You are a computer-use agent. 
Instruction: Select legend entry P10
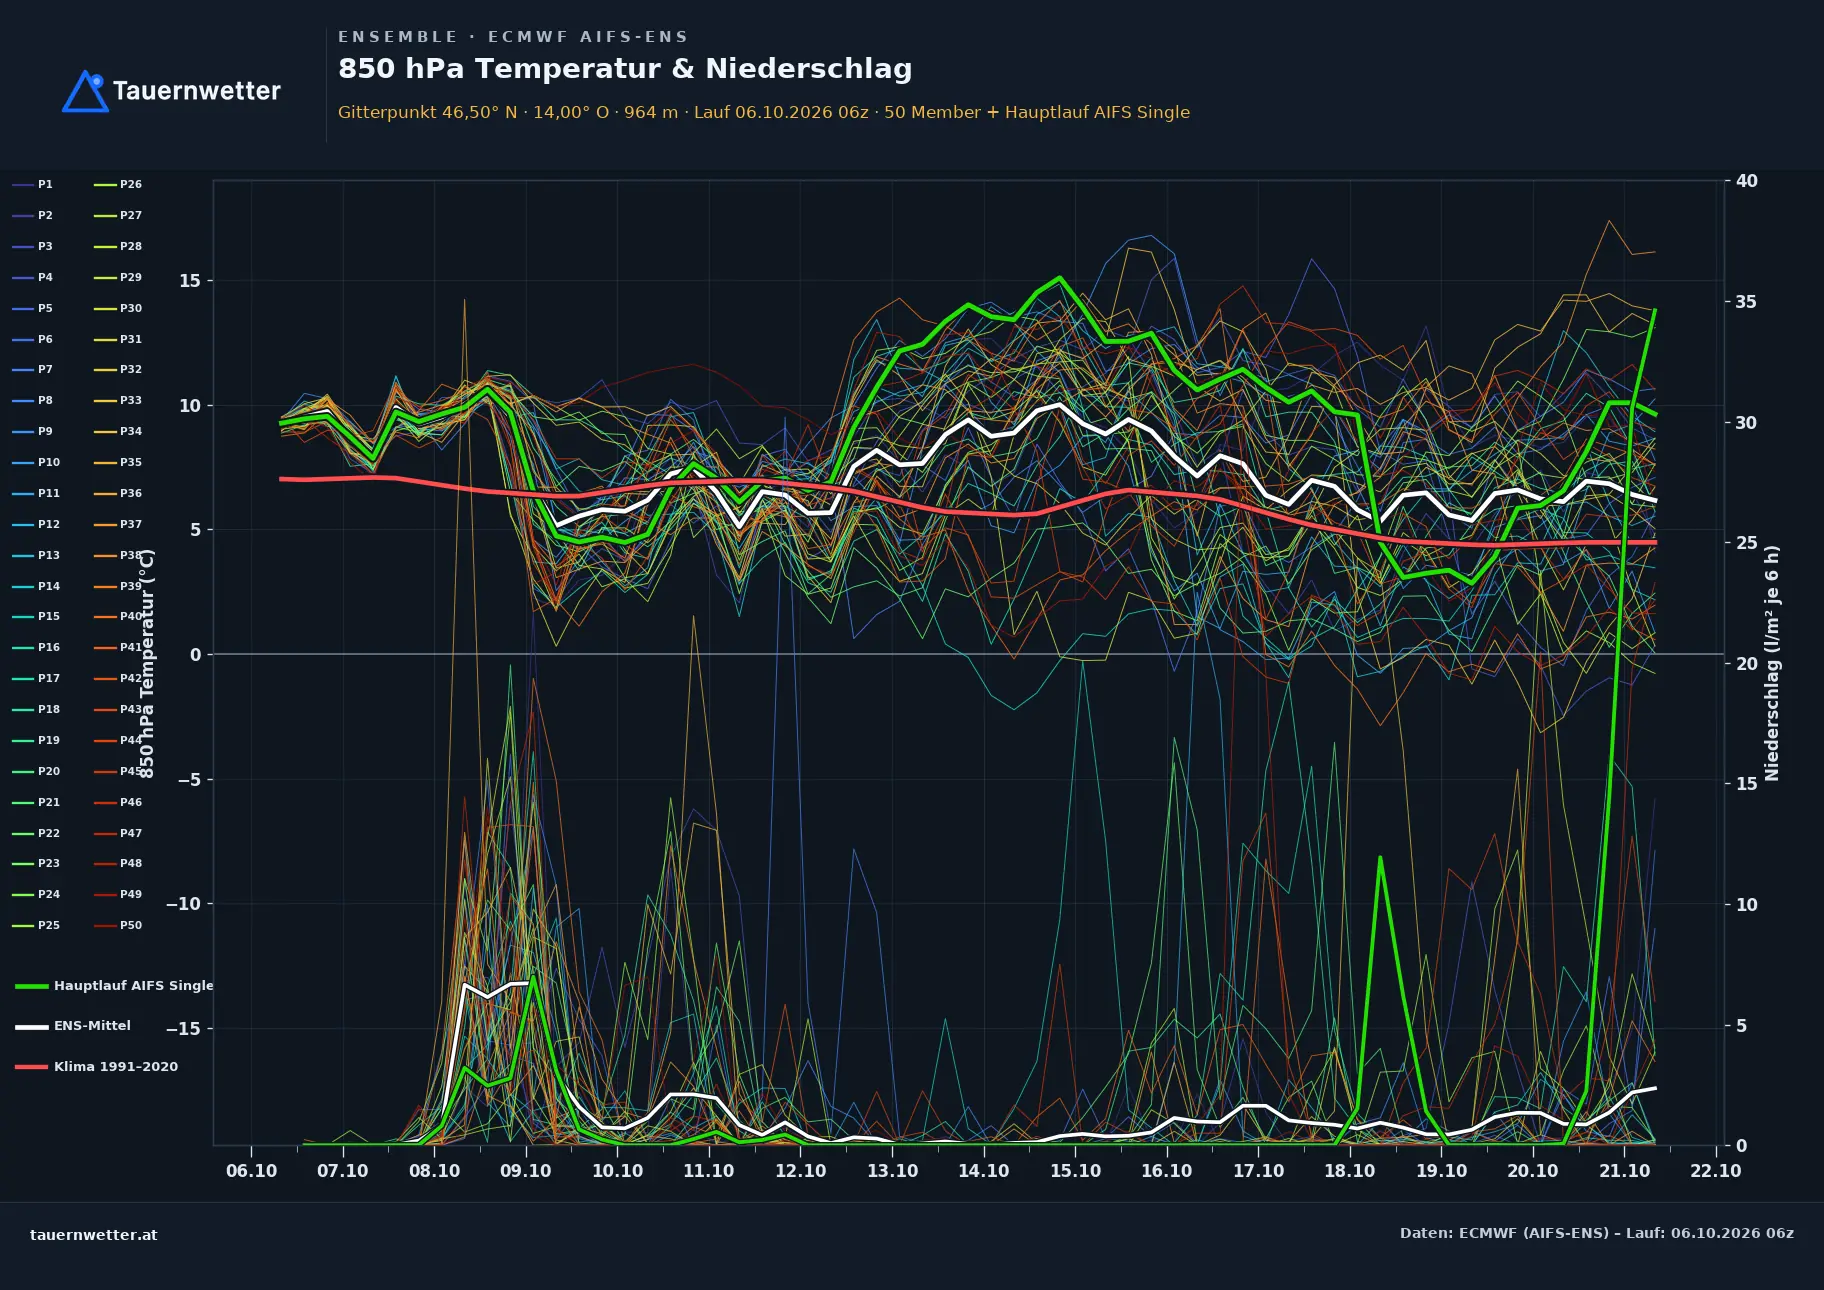pyautogui.click(x=36, y=463)
